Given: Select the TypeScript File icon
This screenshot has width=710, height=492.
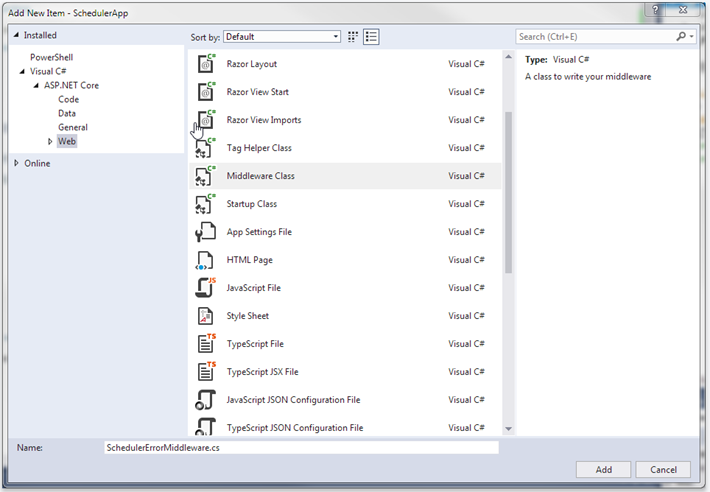Looking at the screenshot, I should pos(206,344).
